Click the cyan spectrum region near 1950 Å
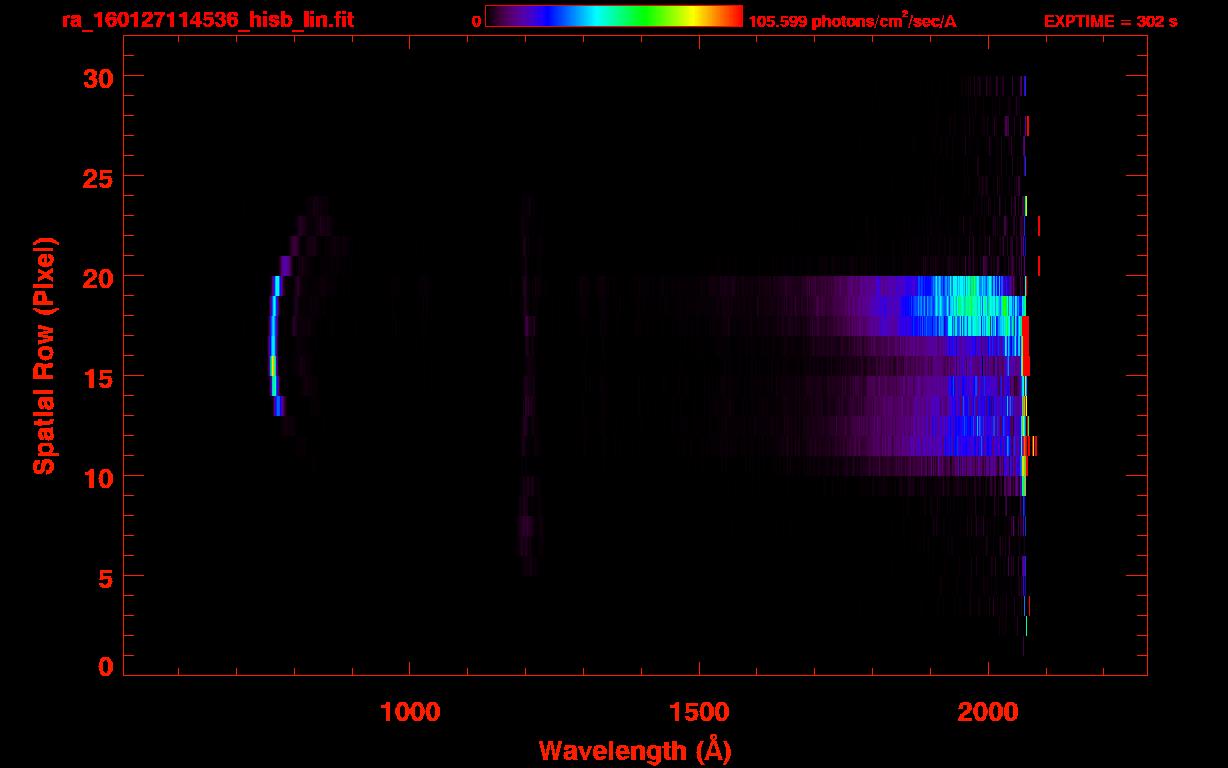The width and height of the screenshot is (1228, 768). [x=970, y=305]
